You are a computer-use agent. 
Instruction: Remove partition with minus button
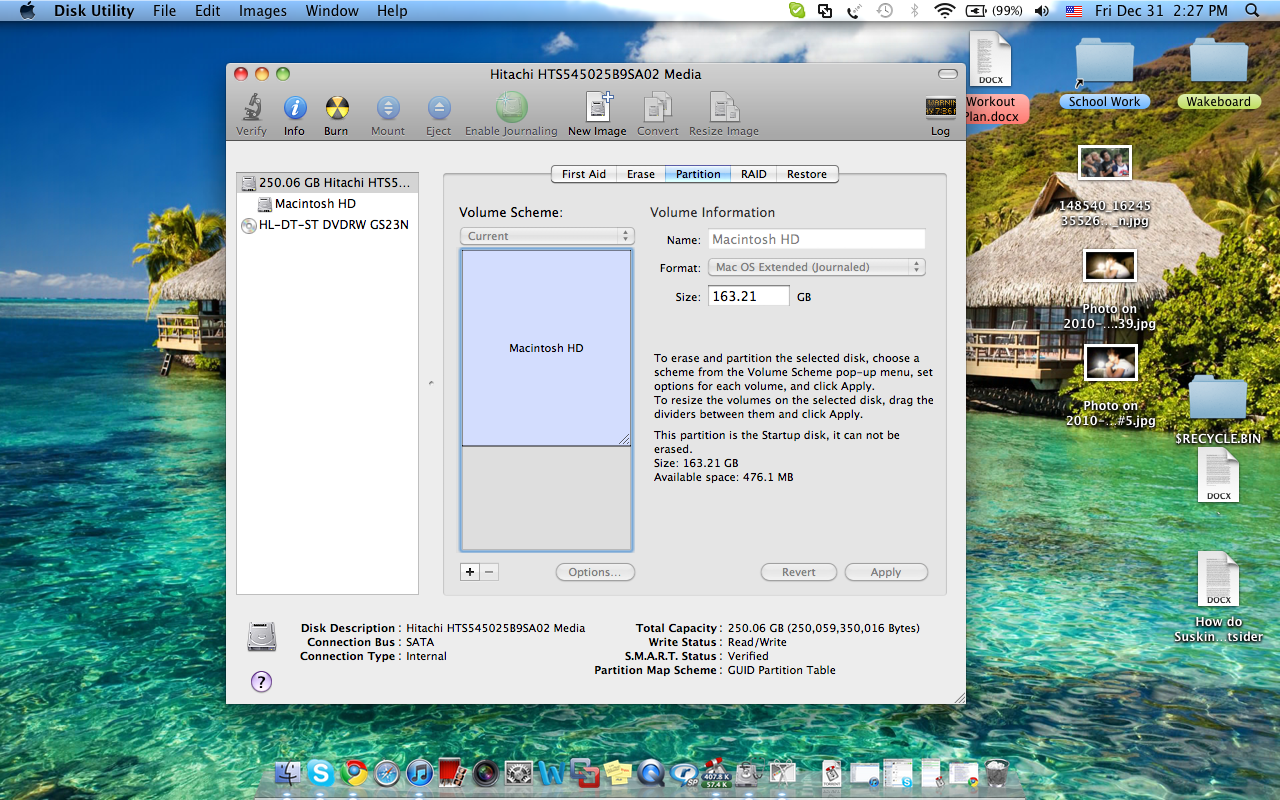(x=489, y=572)
